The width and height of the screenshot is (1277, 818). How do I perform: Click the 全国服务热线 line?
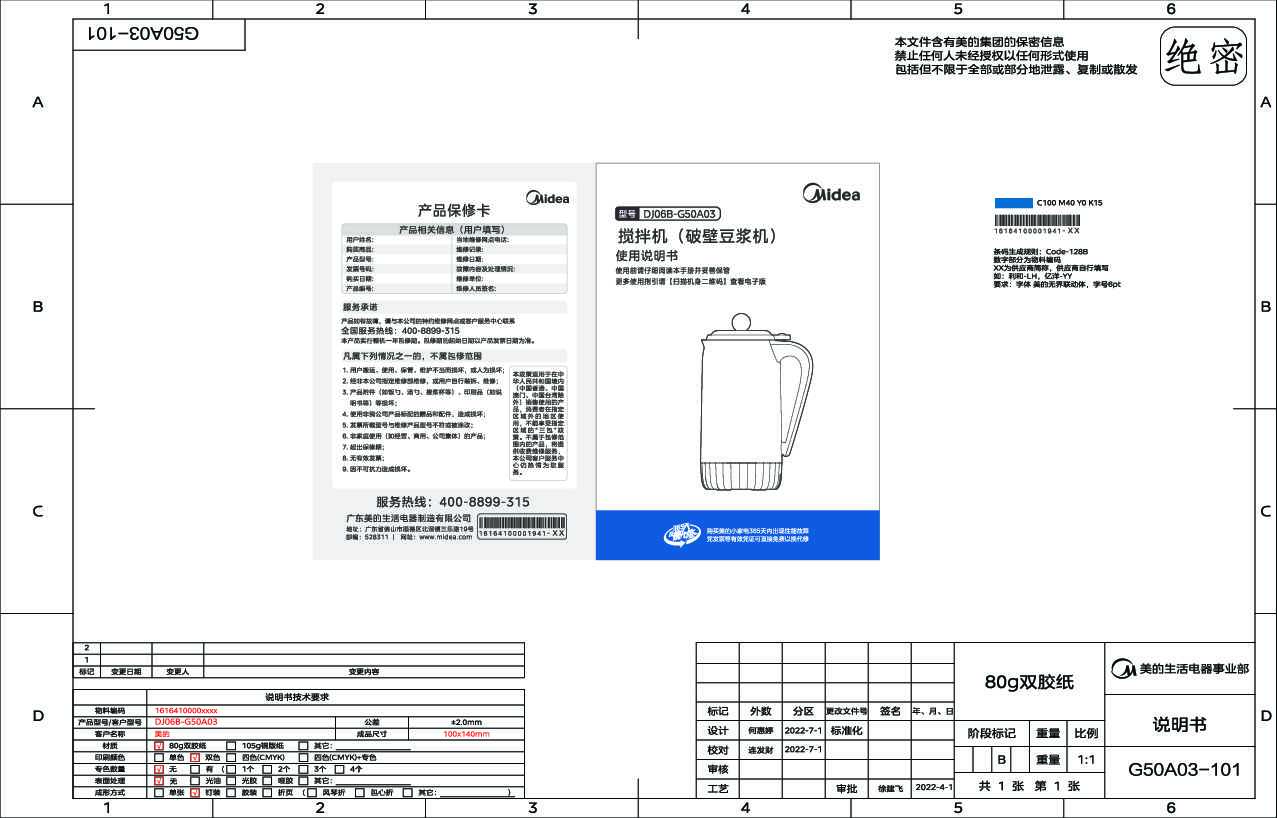[400, 330]
